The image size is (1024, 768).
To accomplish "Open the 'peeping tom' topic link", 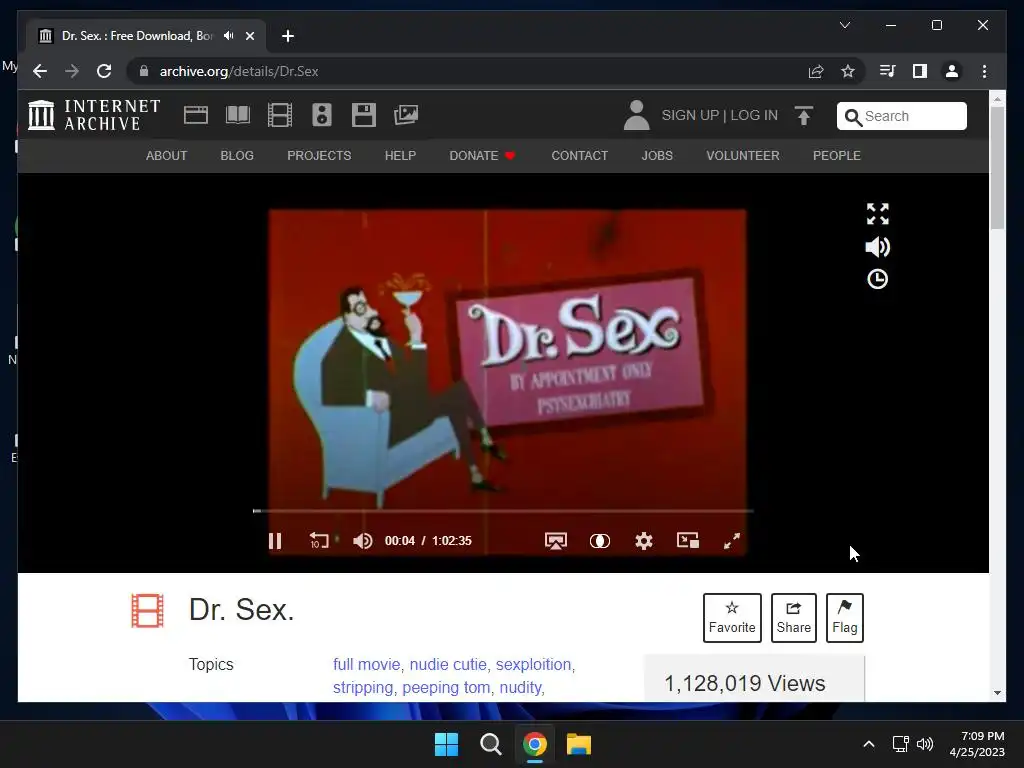I will (x=446, y=688).
